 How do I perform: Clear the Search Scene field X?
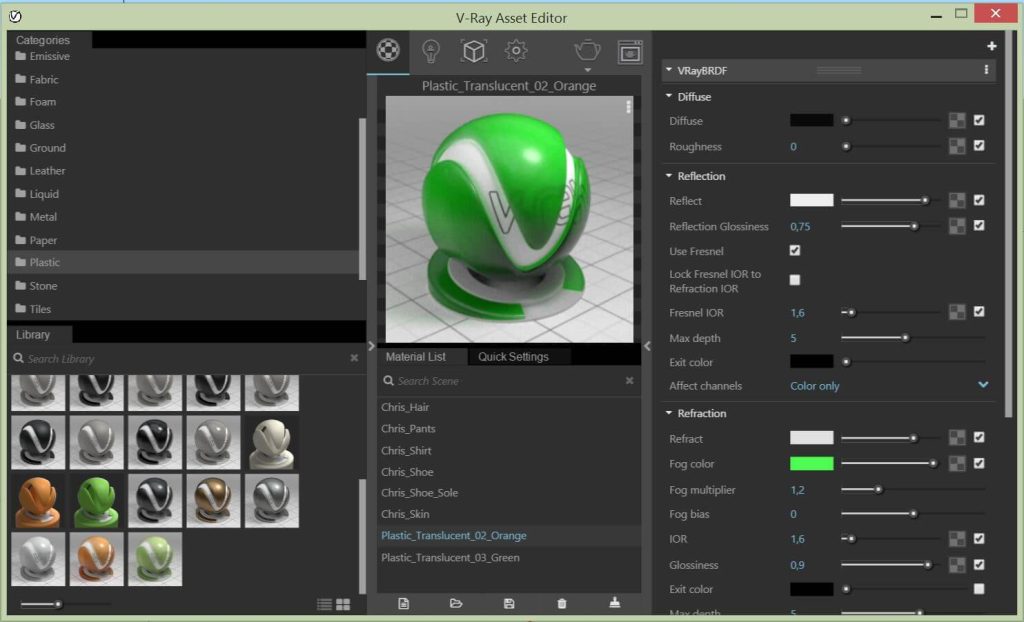tap(629, 380)
